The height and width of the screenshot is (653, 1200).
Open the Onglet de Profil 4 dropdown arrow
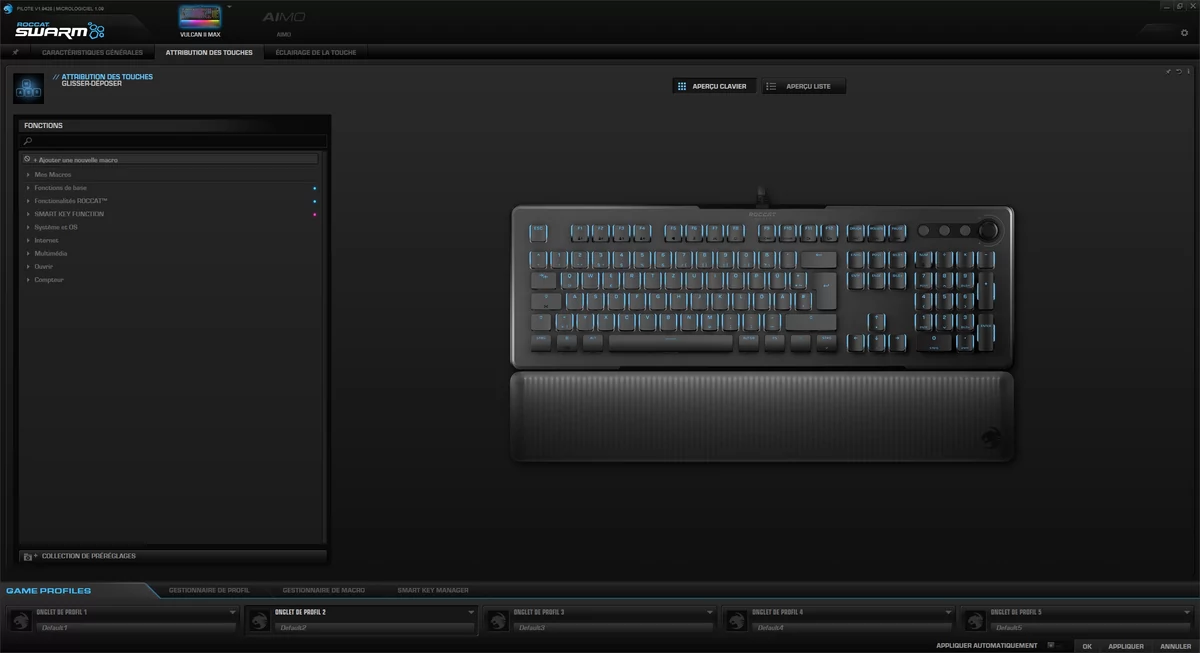point(949,612)
